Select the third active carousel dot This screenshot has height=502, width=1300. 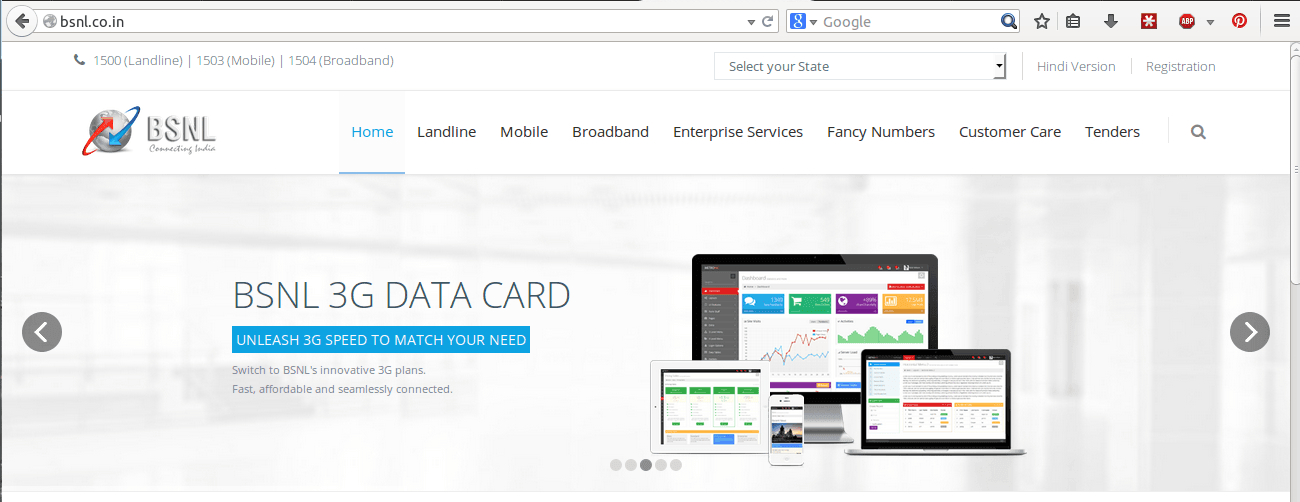tap(646, 465)
